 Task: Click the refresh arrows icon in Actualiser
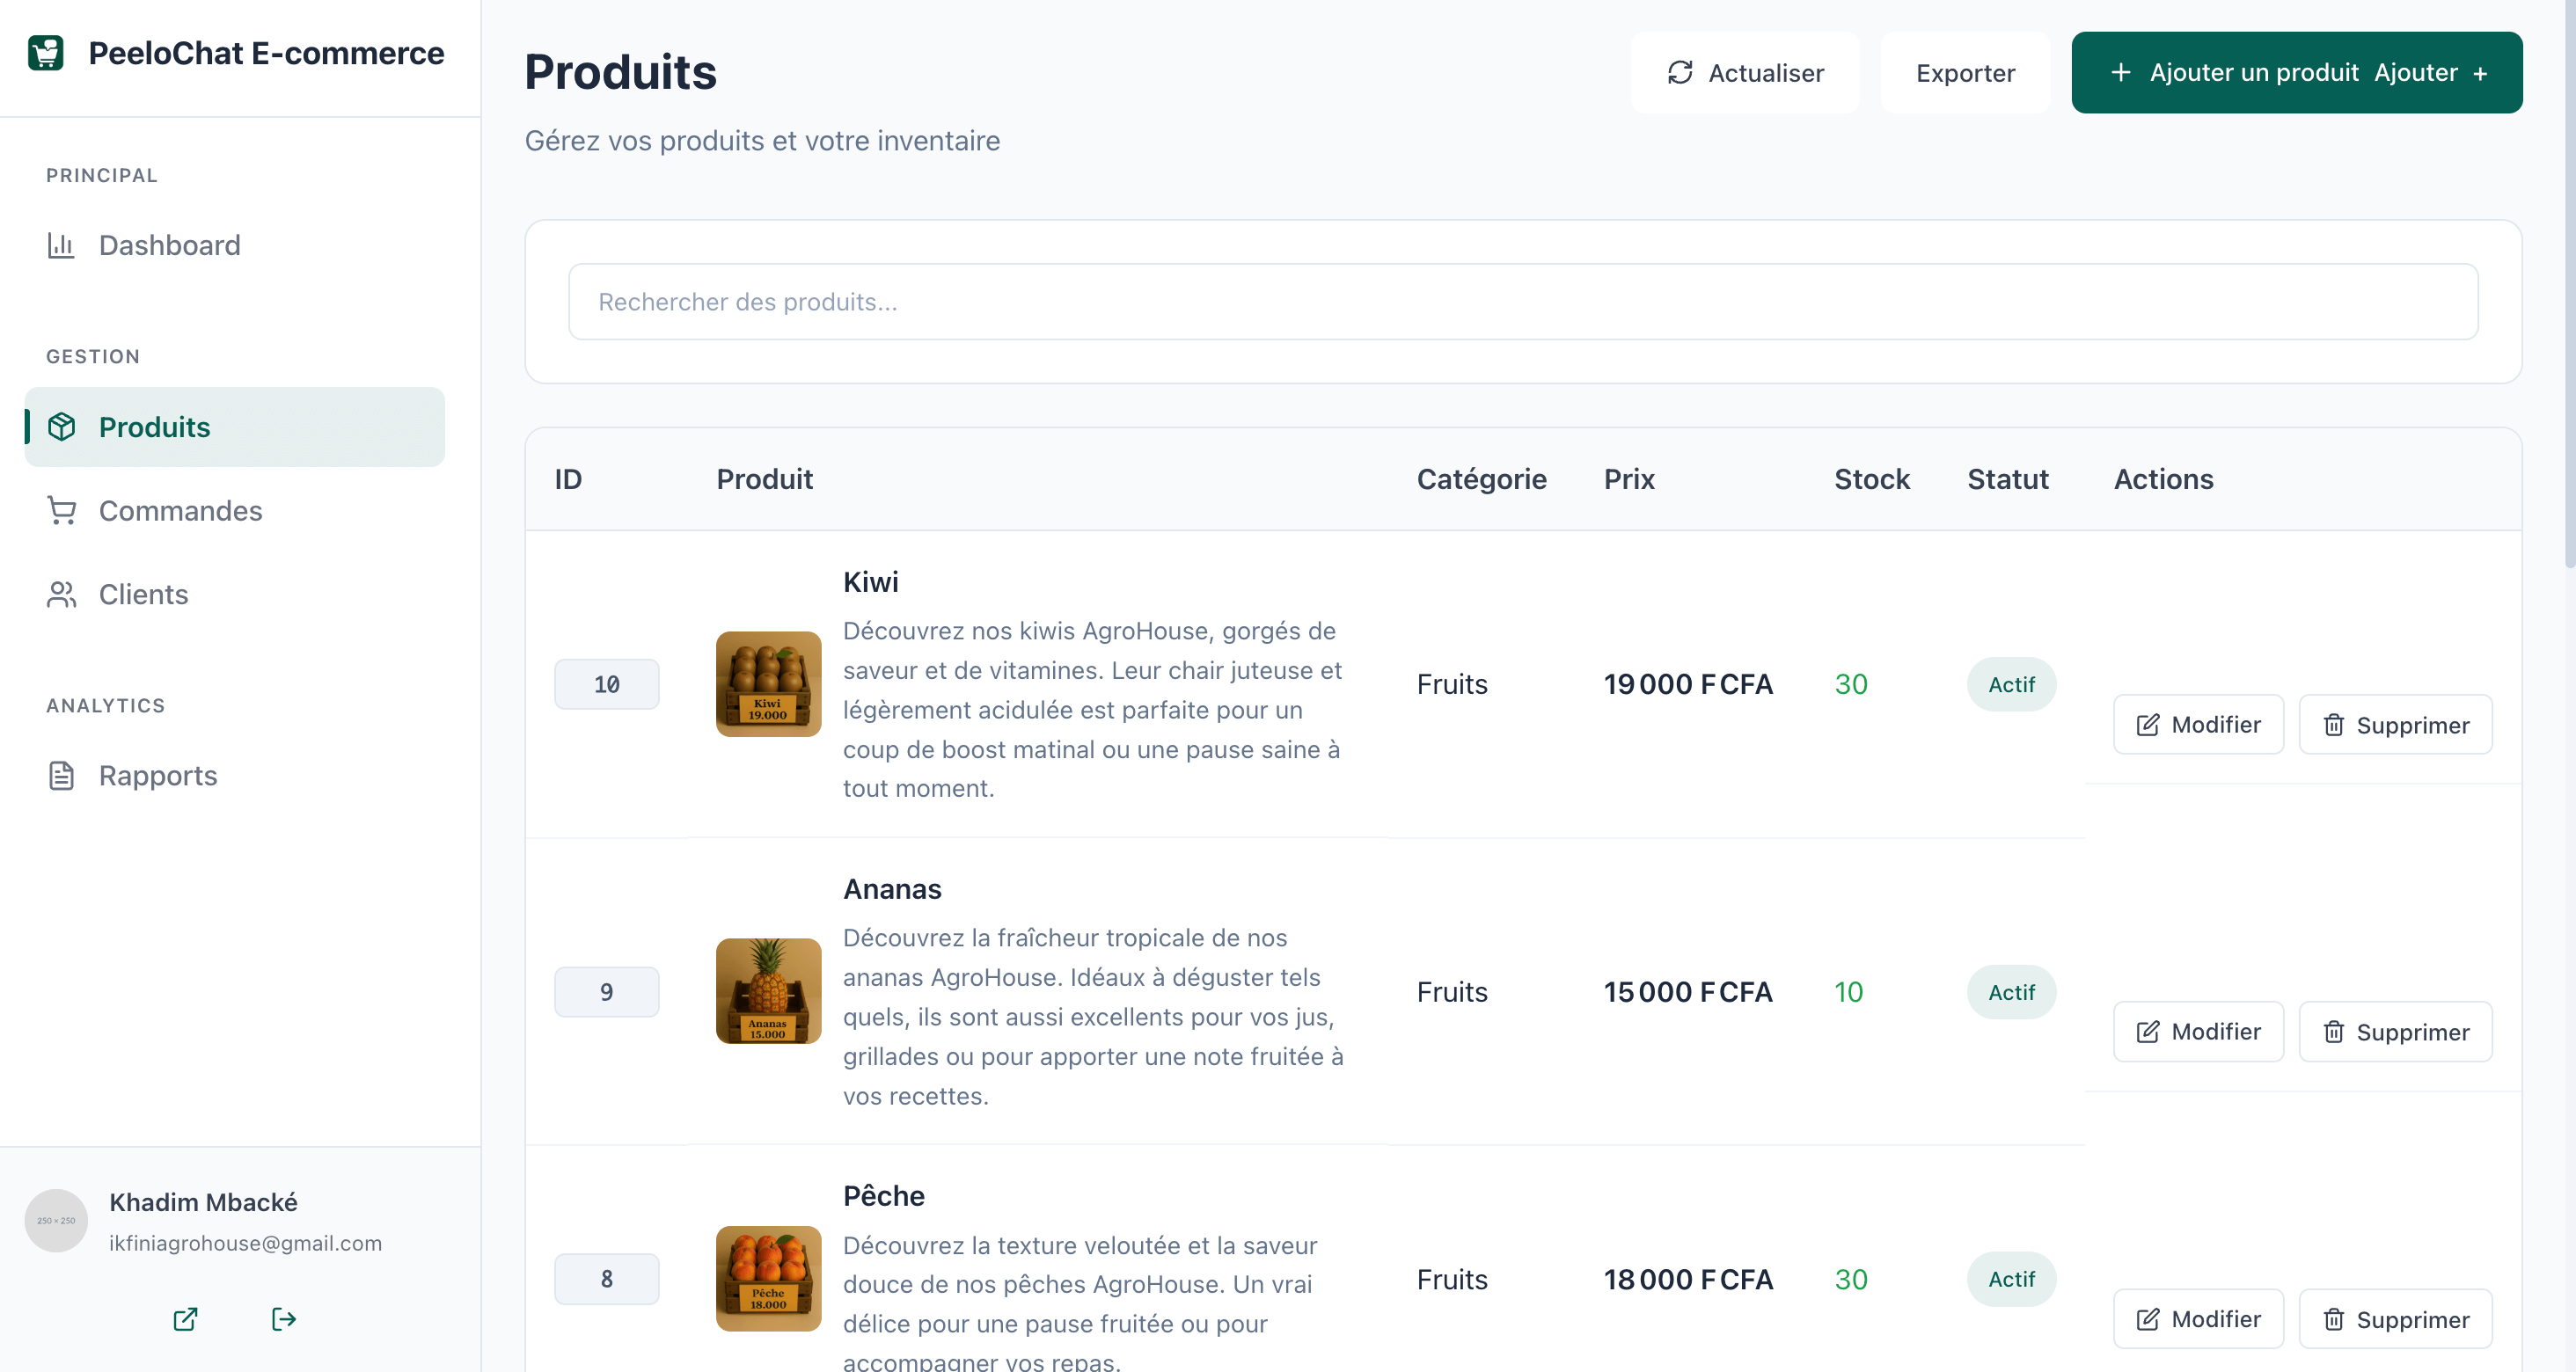click(x=1680, y=72)
